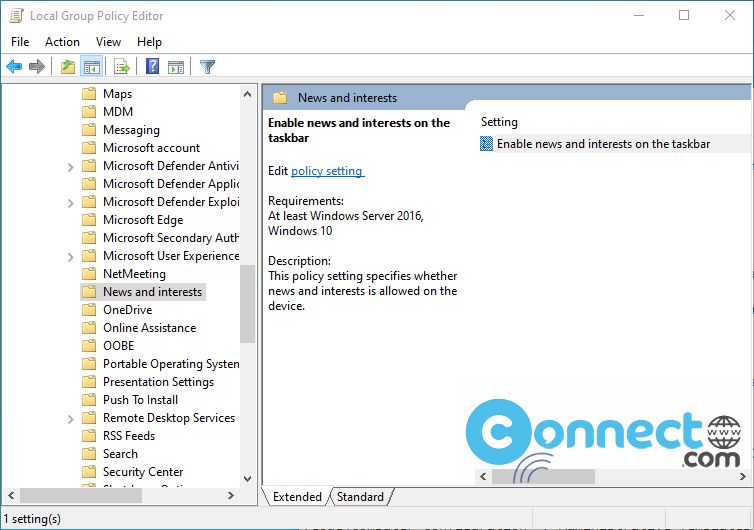Image resolution: width=754 pixels, height=530 pixels.
Task: Click settings list scroll left arrow
Action: click(x=483, y=477)
